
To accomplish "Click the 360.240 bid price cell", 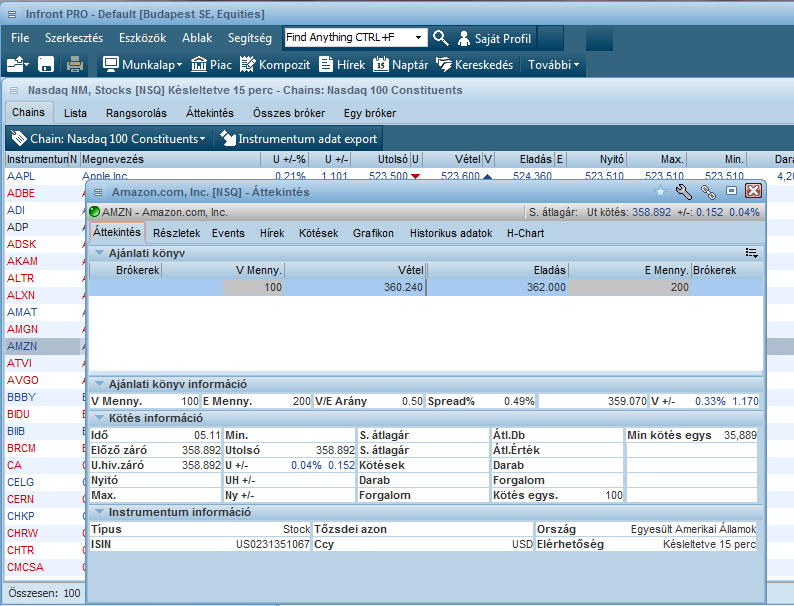I will 354,287.
